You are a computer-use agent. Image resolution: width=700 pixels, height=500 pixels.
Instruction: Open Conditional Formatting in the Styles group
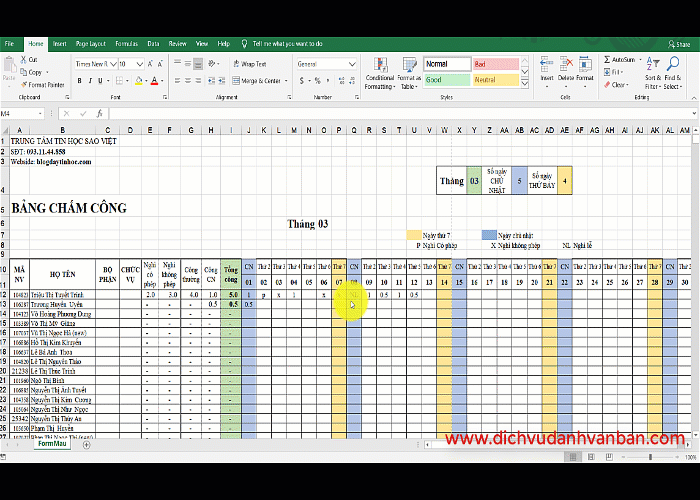point(379,74)
